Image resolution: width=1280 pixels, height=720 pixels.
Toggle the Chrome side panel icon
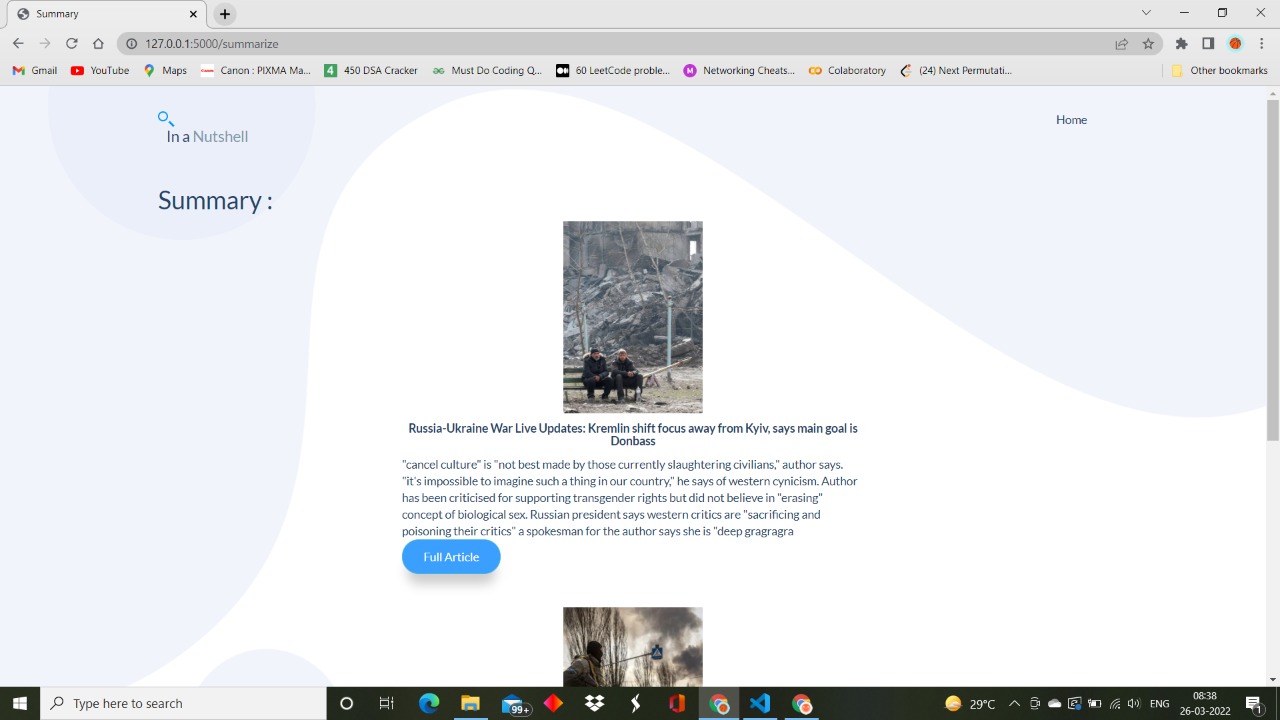pos(1208,43)
